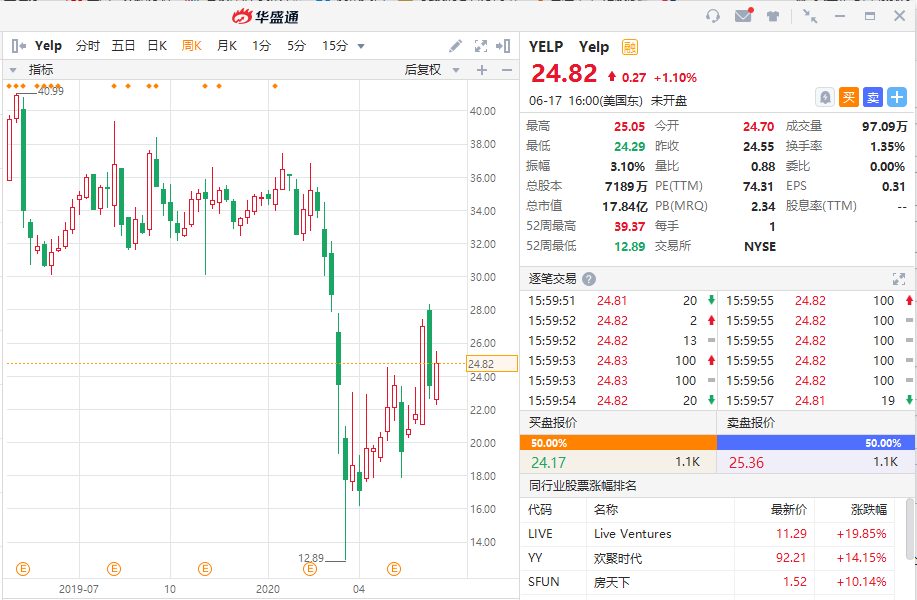Click the YELP ticker symbol title
917x600 pixels.
(546, 47)
